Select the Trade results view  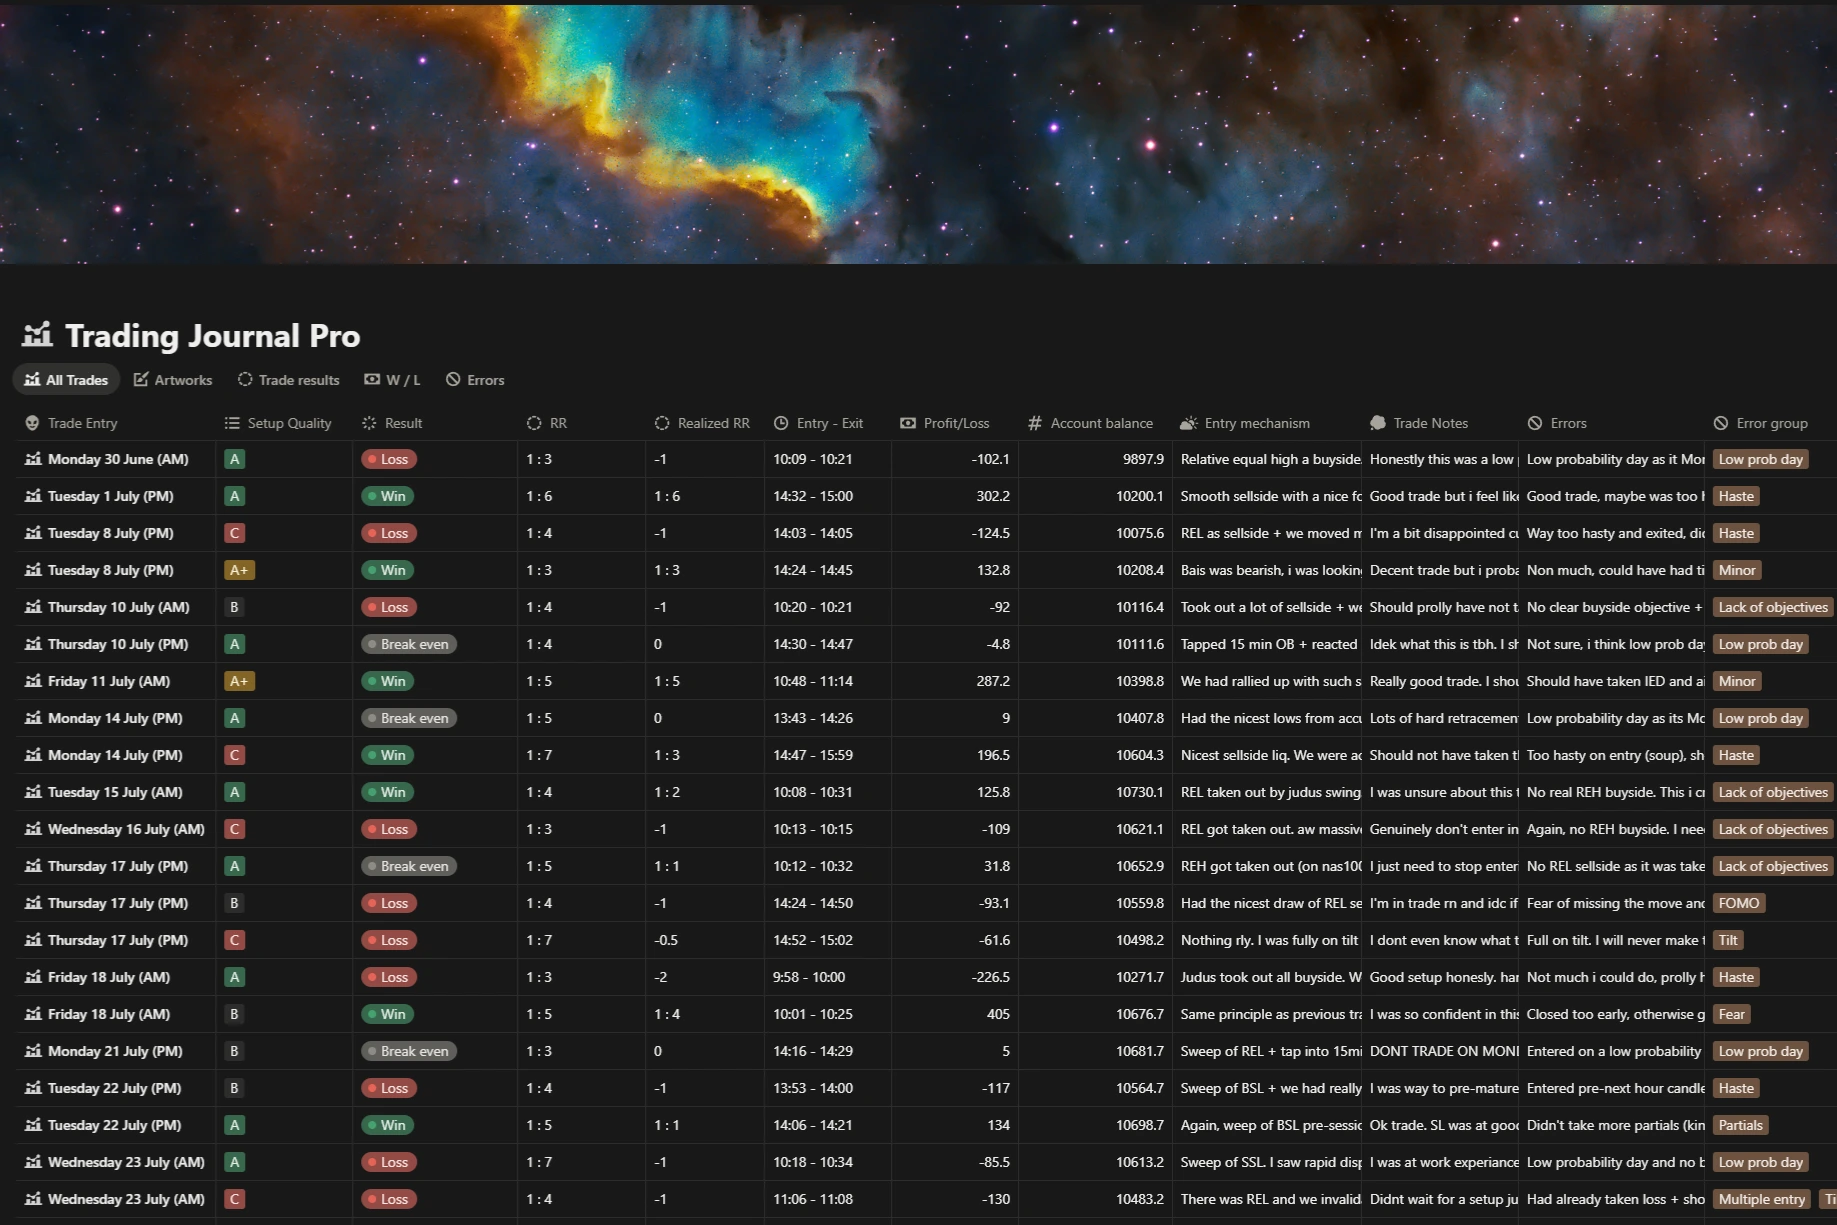click(x=288, y=379)
